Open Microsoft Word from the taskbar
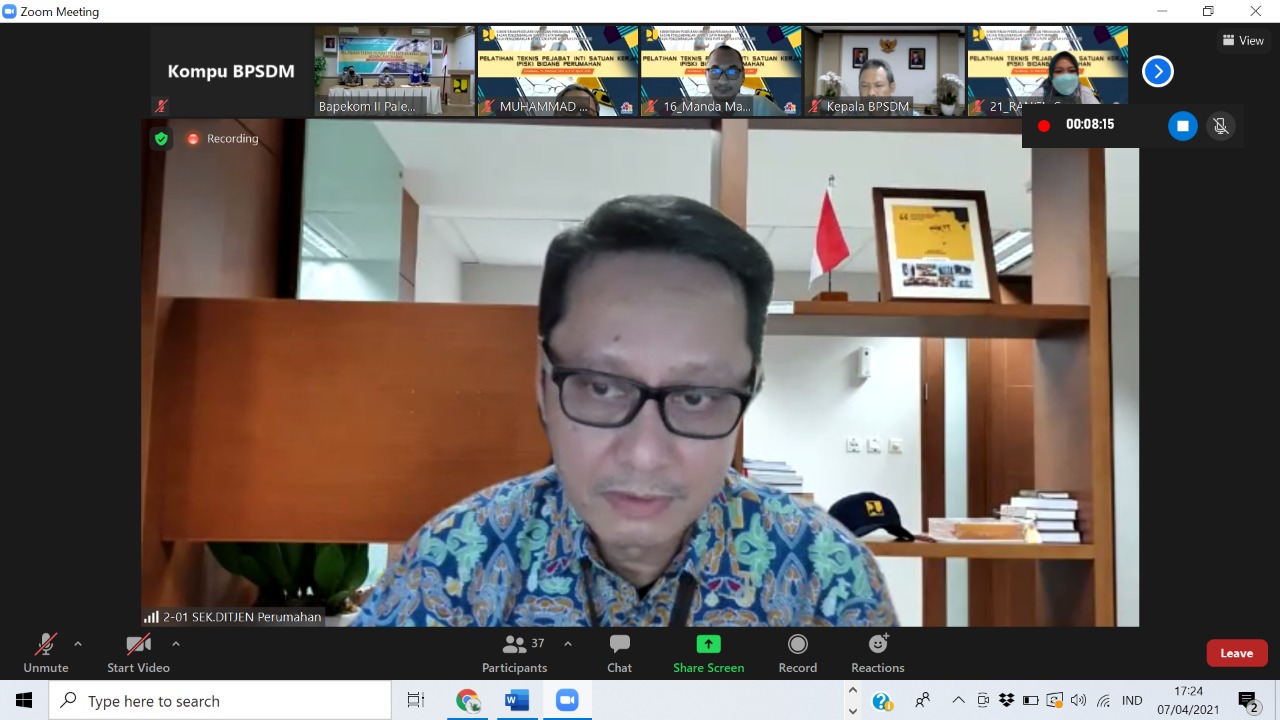Screen dimensions: 1280x720 click(x=516, y=700)
